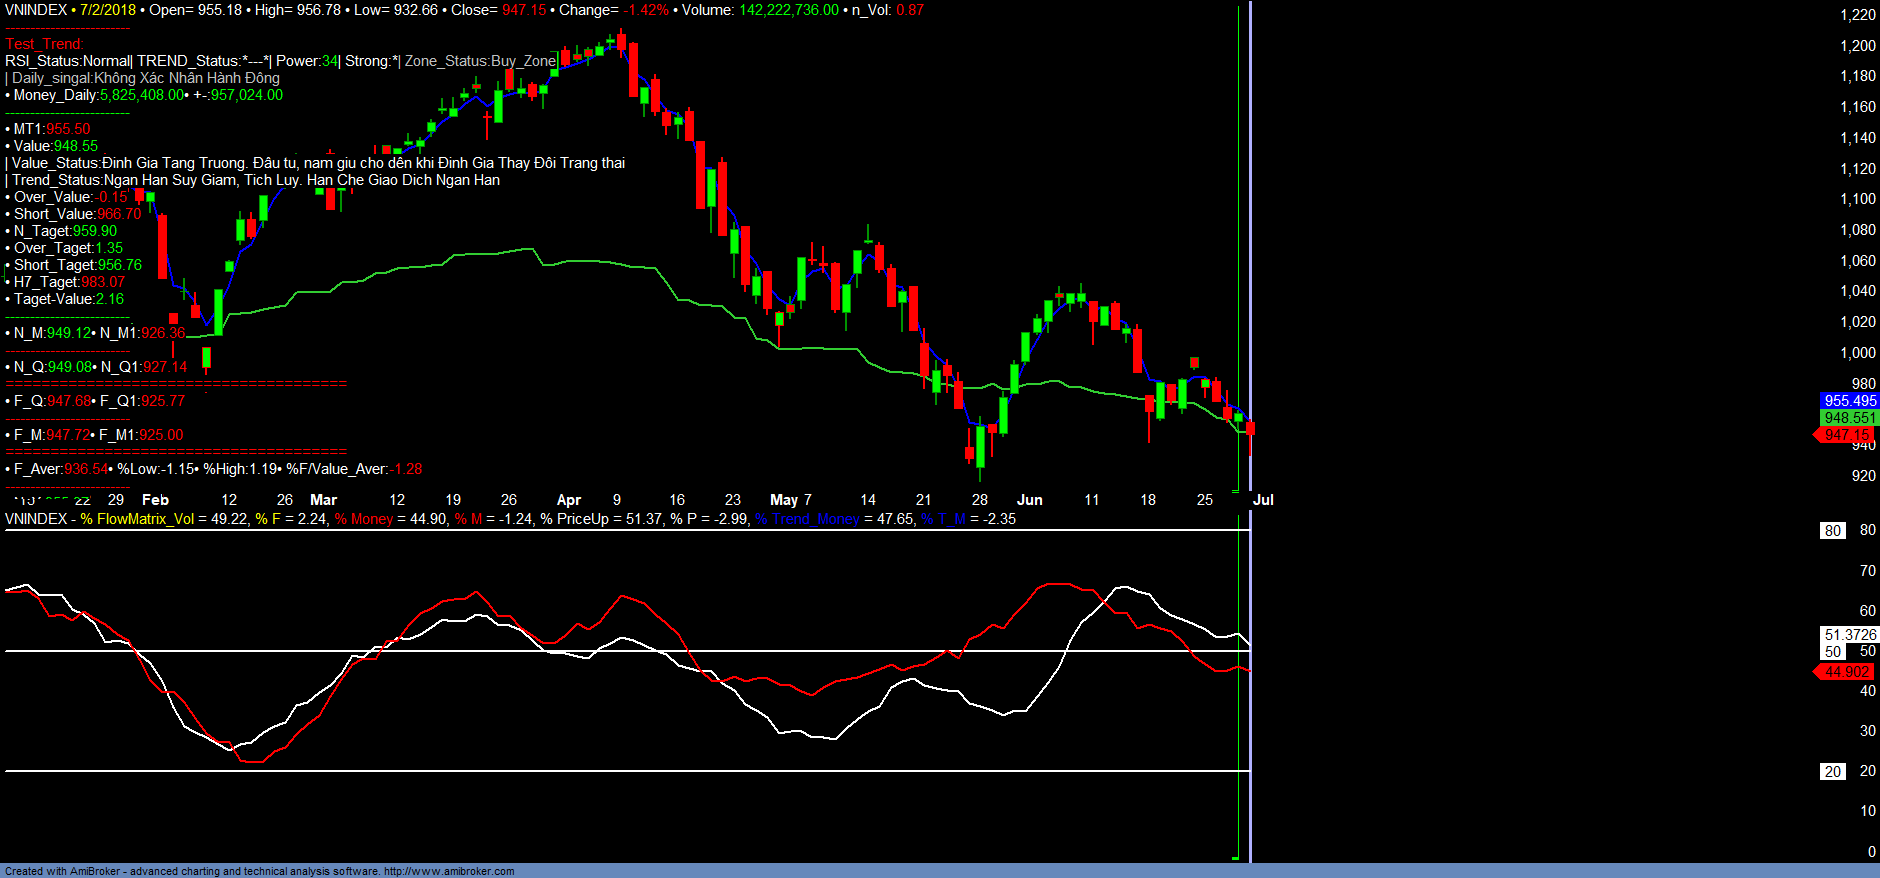Screen dimensions: 1880x878
Task: Click the 1,200 tick on price axis
Action: pos(1857,46)
